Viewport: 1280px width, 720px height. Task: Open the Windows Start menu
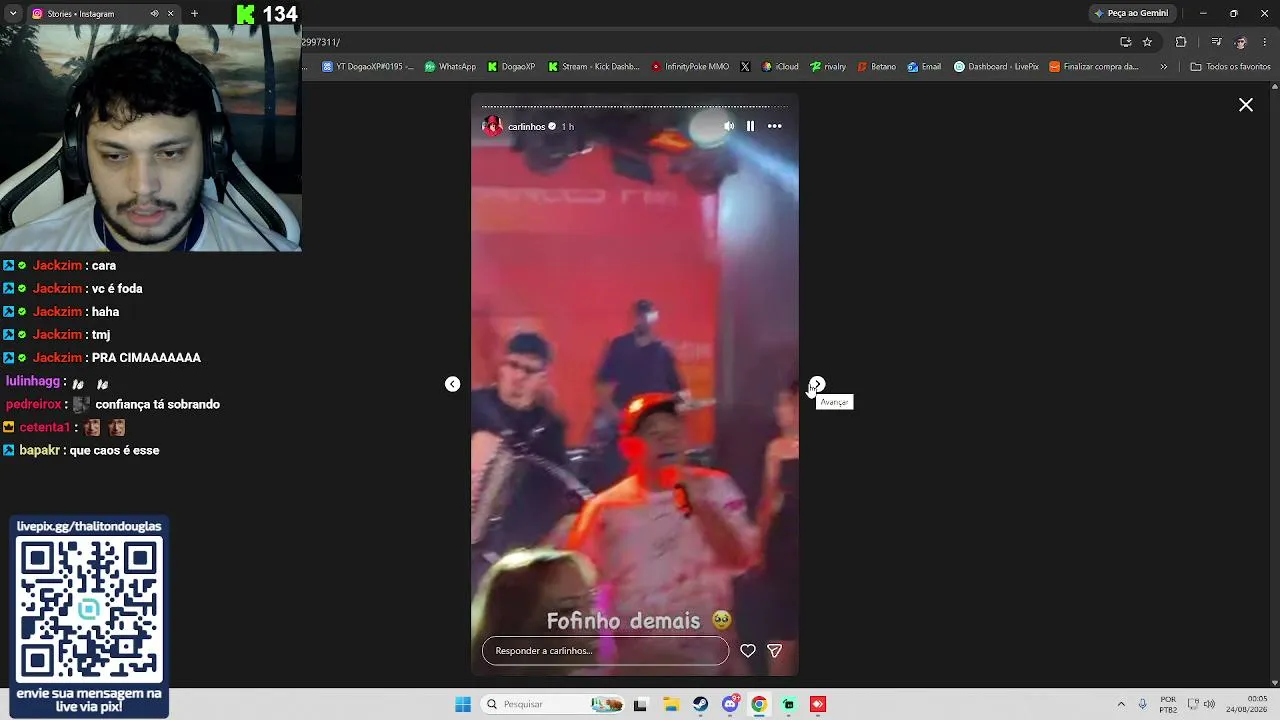[x=463, y=704]
